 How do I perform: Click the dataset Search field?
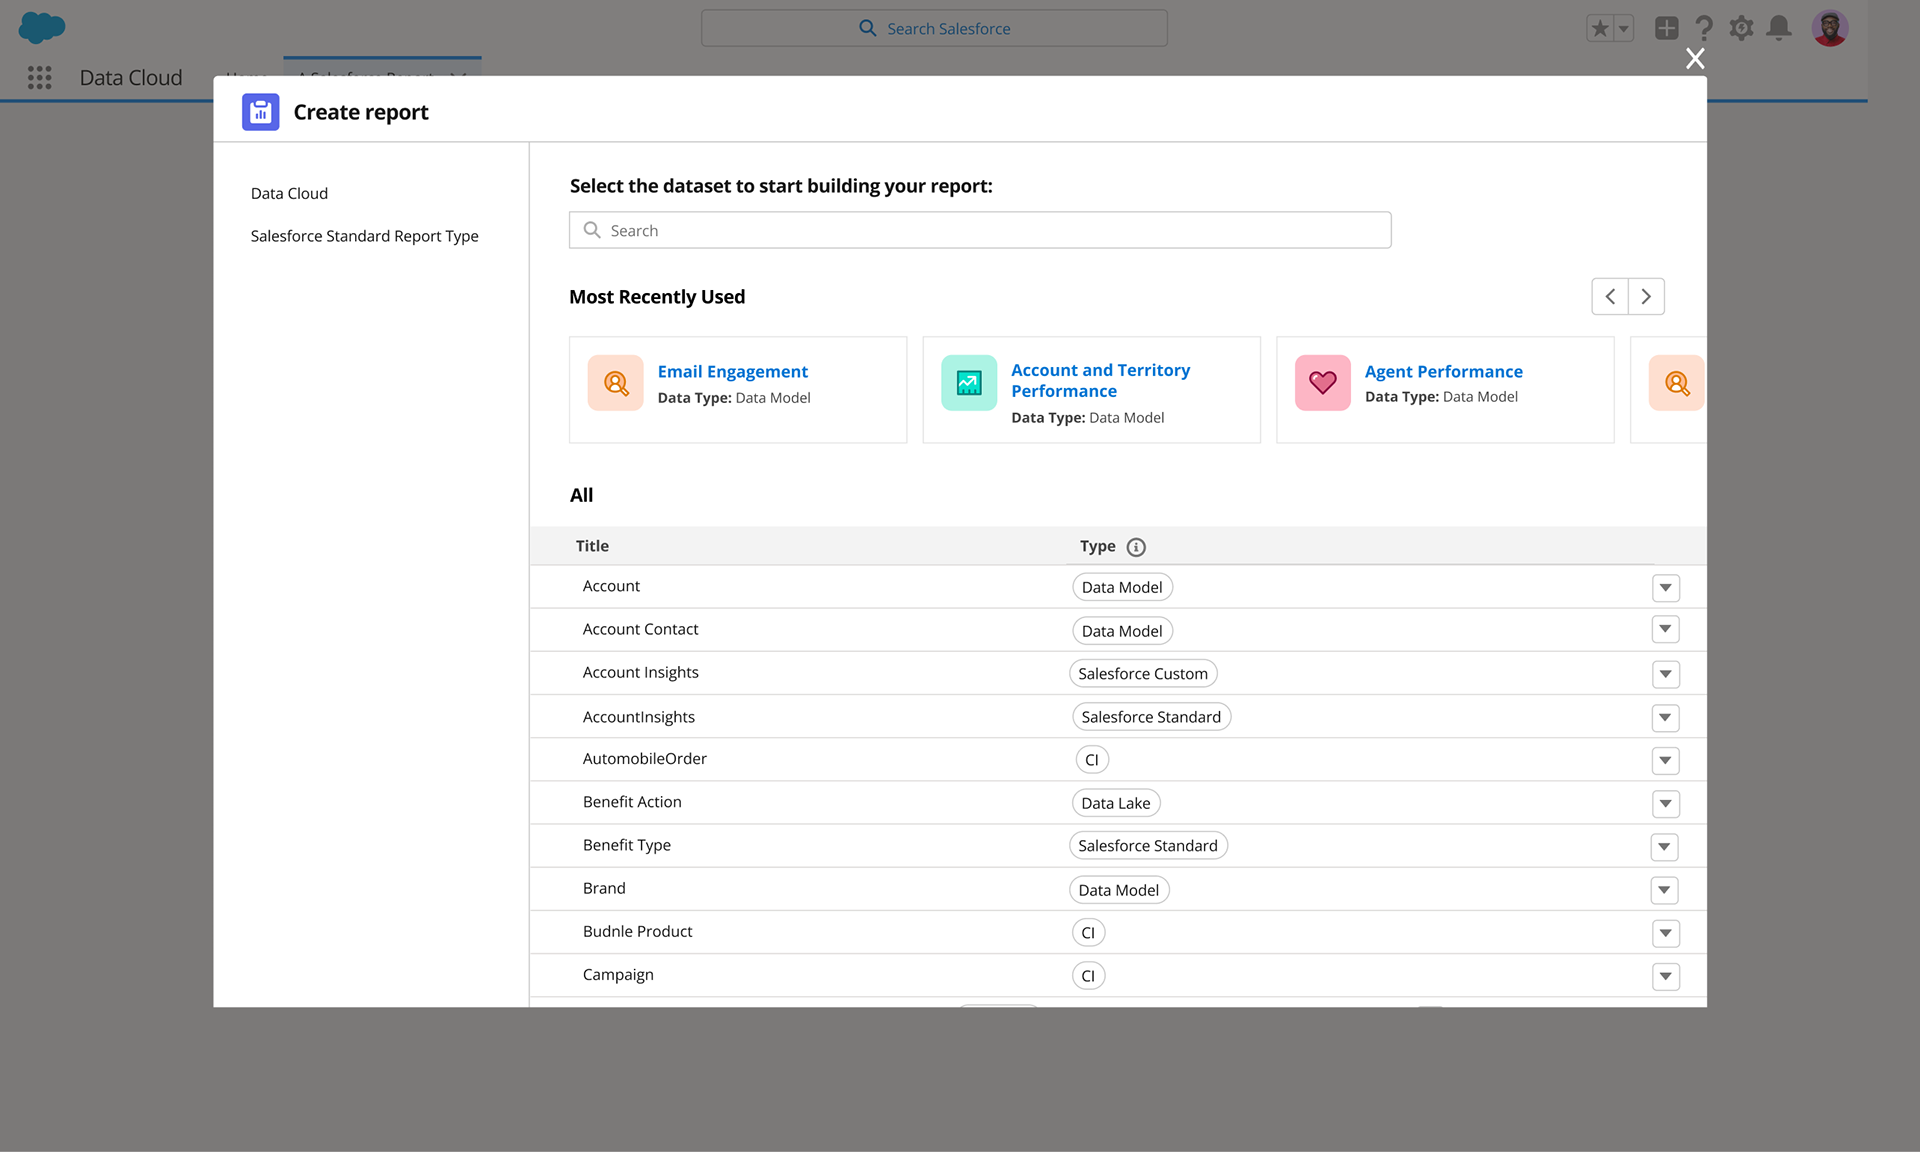(x=980, y=230)
